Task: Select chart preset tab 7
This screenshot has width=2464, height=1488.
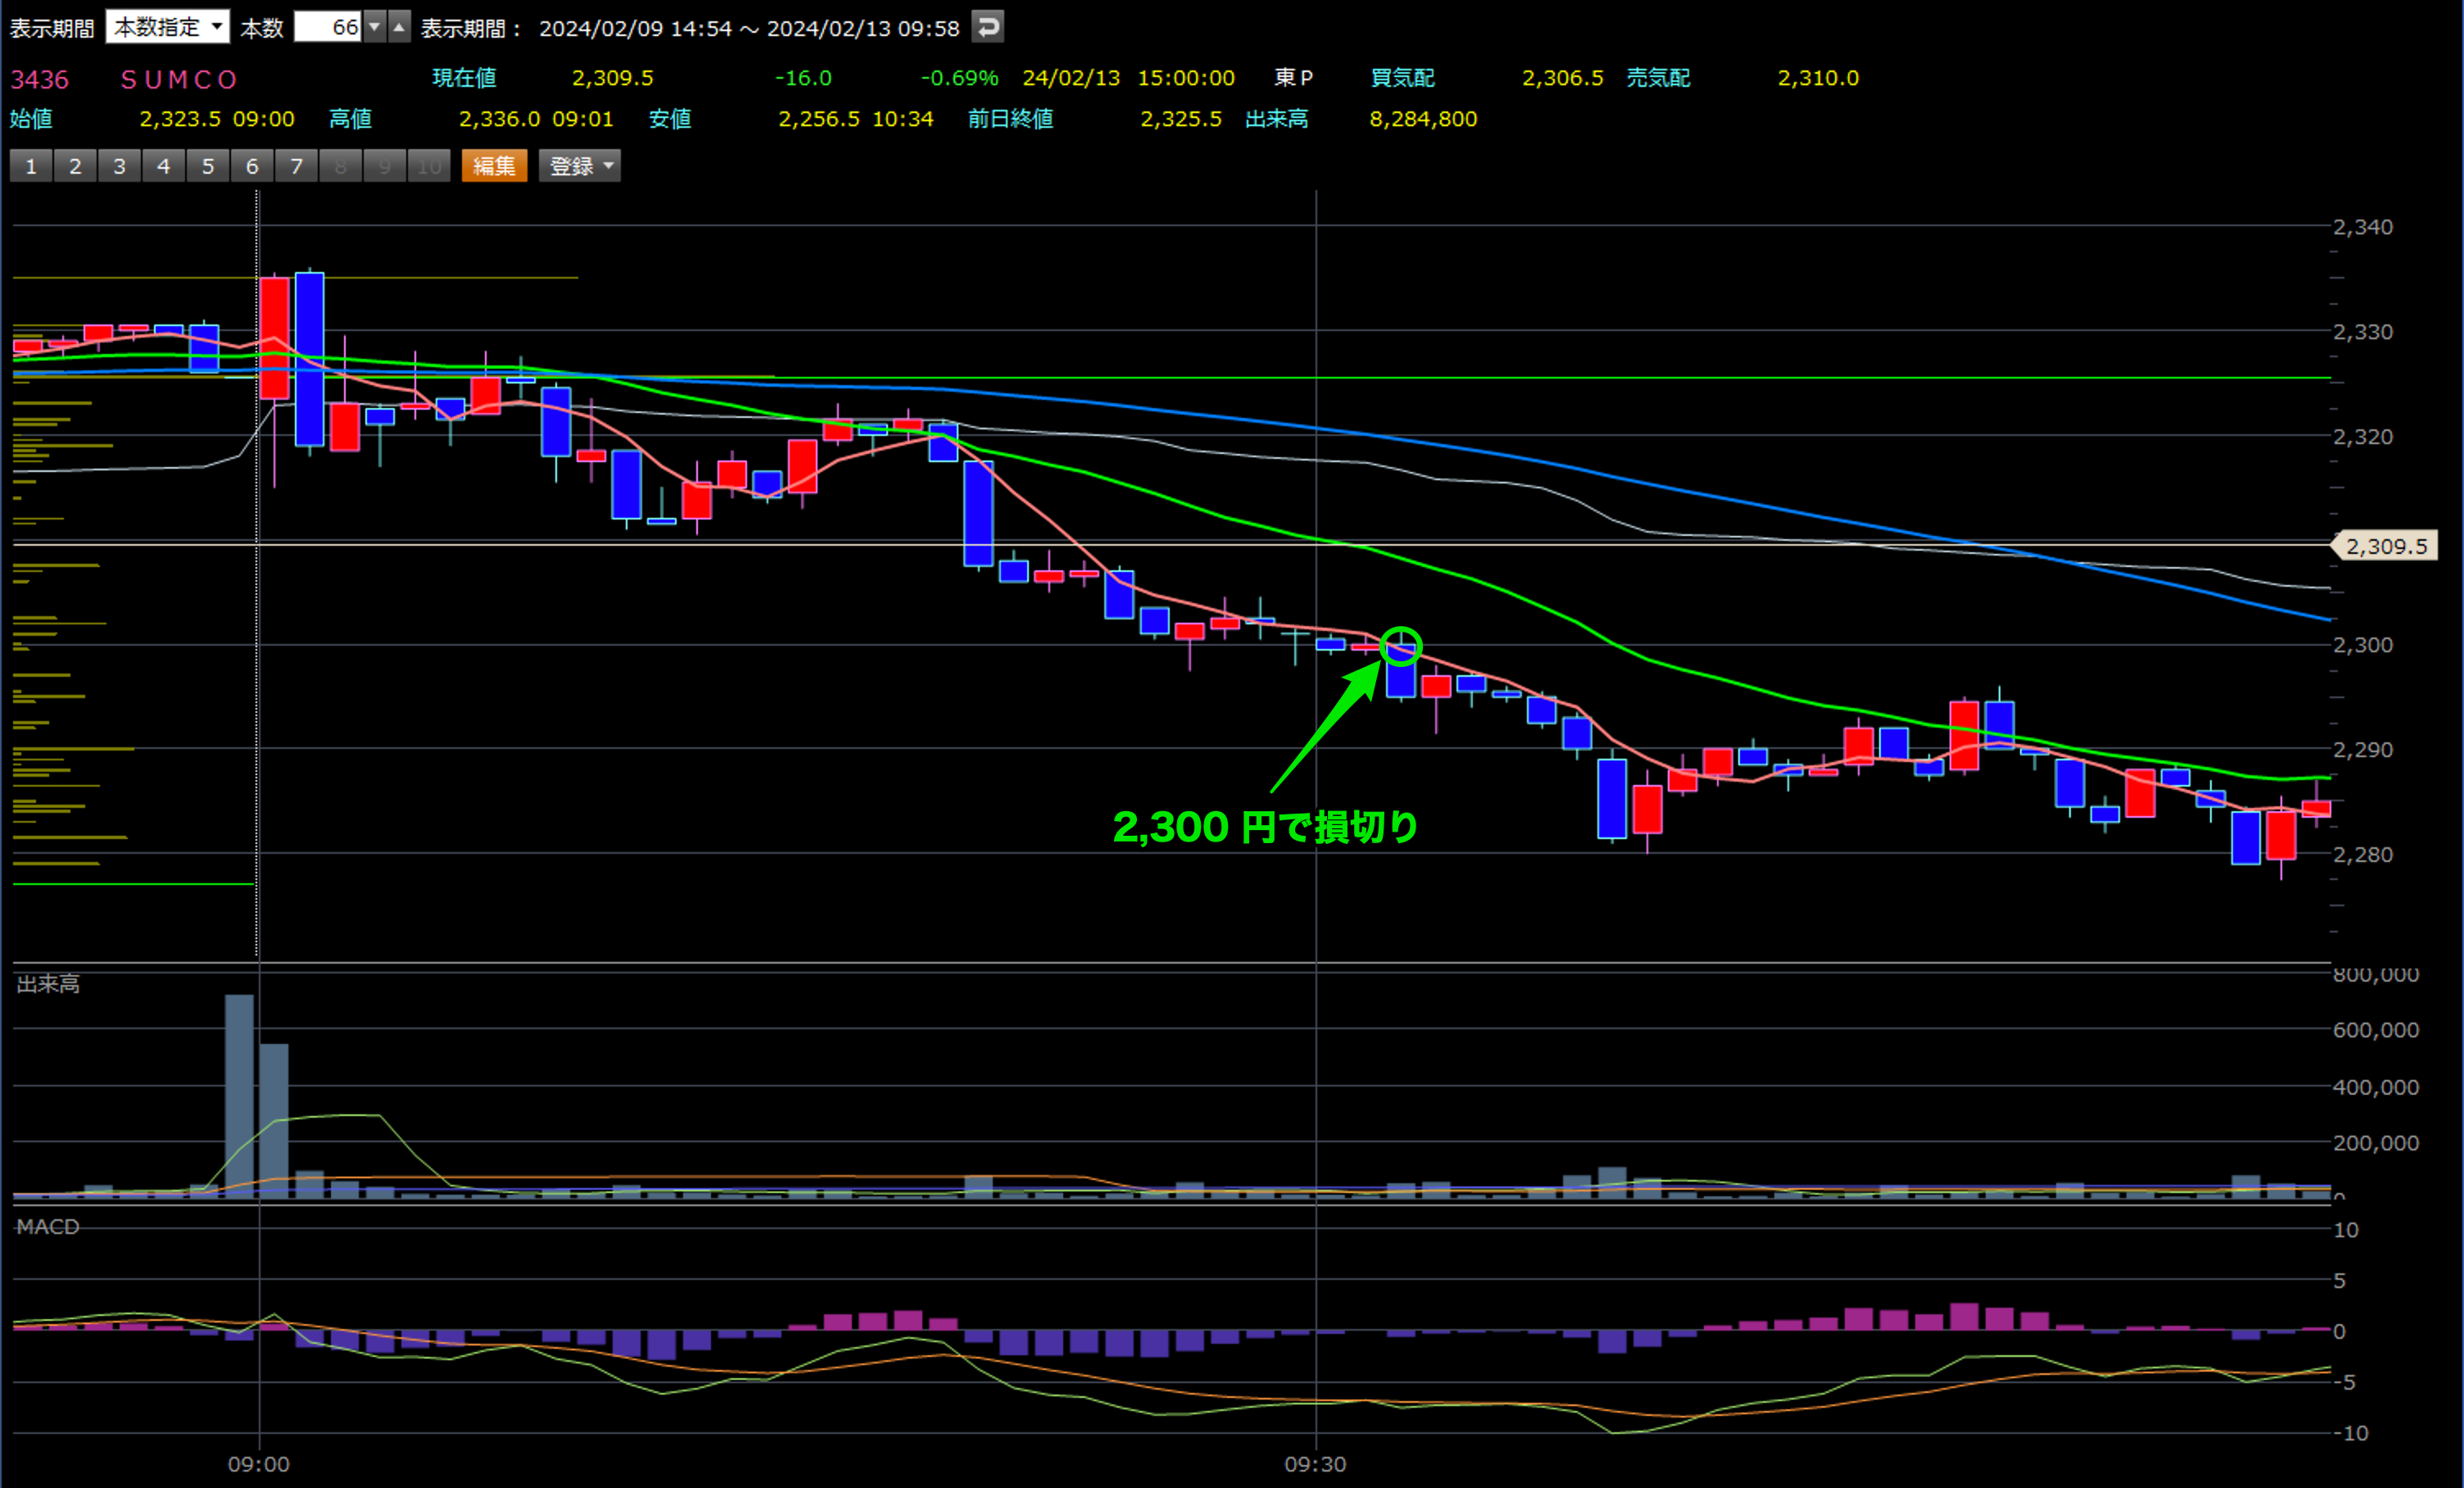Action: pyautogui.click(x=296, y=166)
